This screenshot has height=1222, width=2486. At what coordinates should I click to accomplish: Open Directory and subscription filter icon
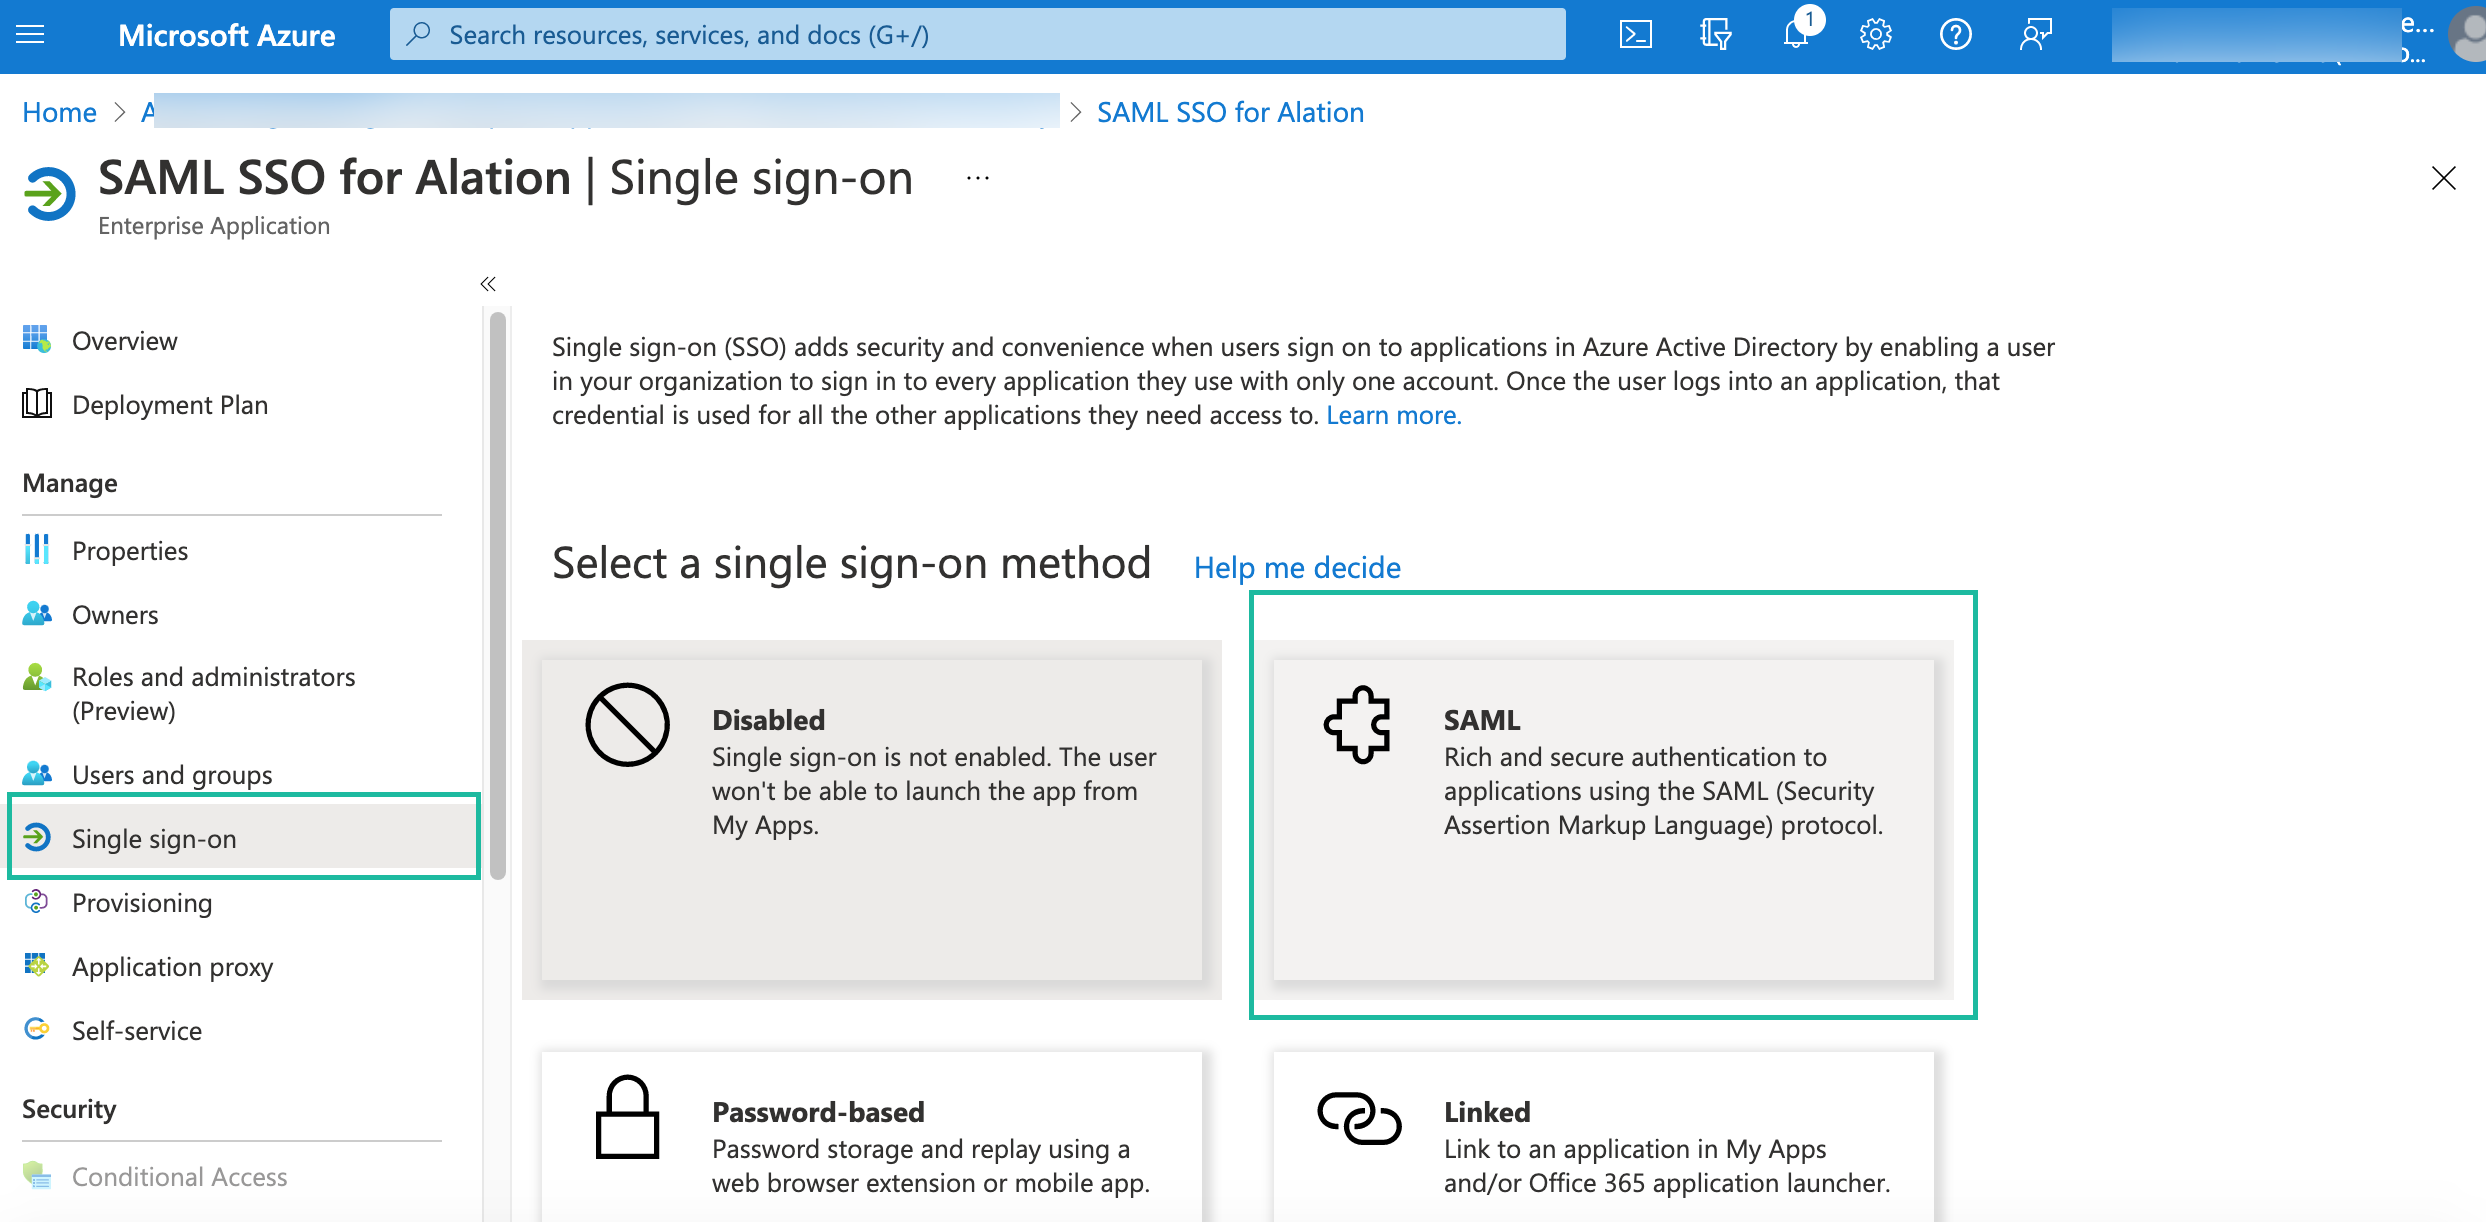(1715, 35)
